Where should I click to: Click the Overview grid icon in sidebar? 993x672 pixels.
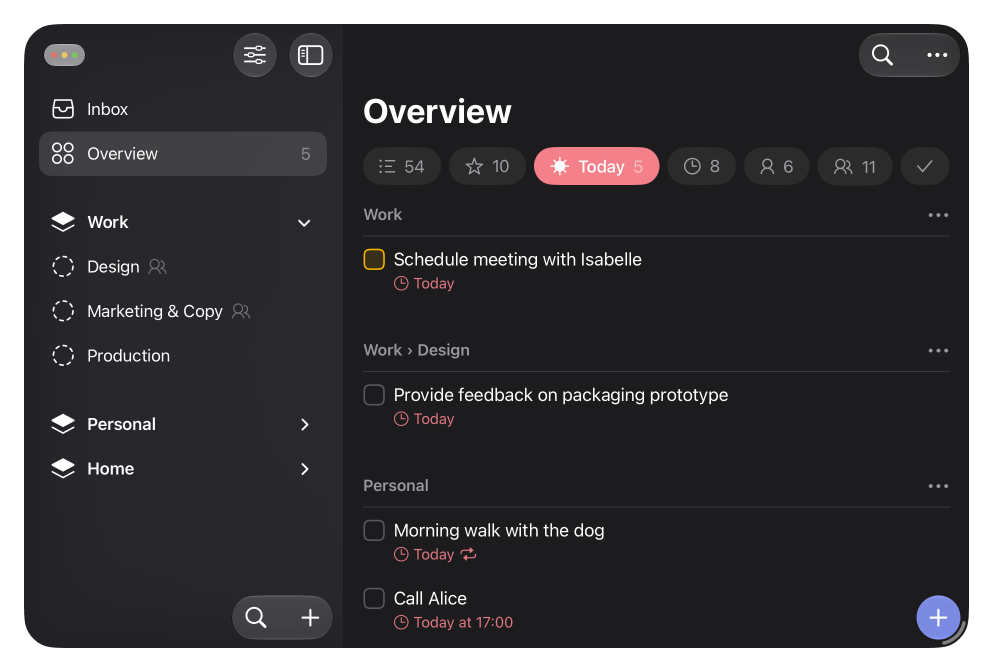pos(63,153)
